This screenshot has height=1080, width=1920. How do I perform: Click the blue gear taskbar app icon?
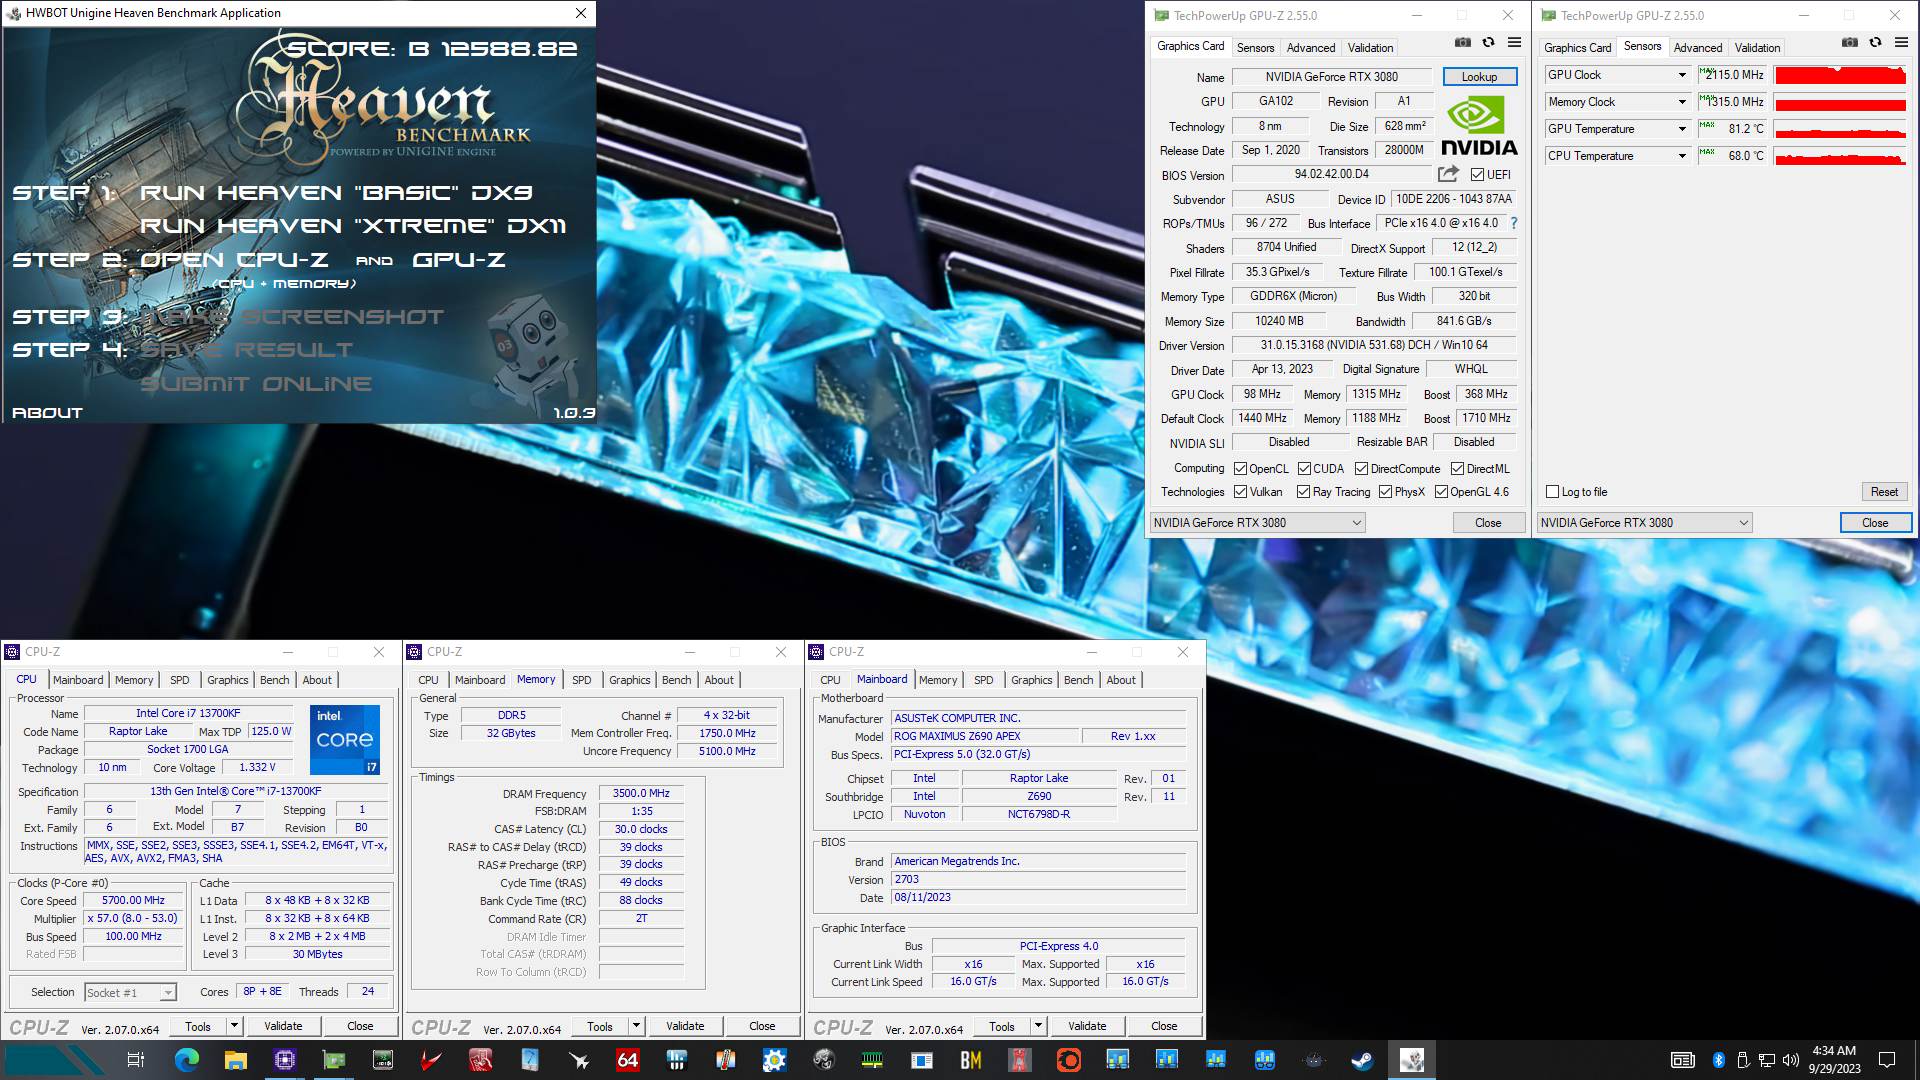(x=774, y=1060)
